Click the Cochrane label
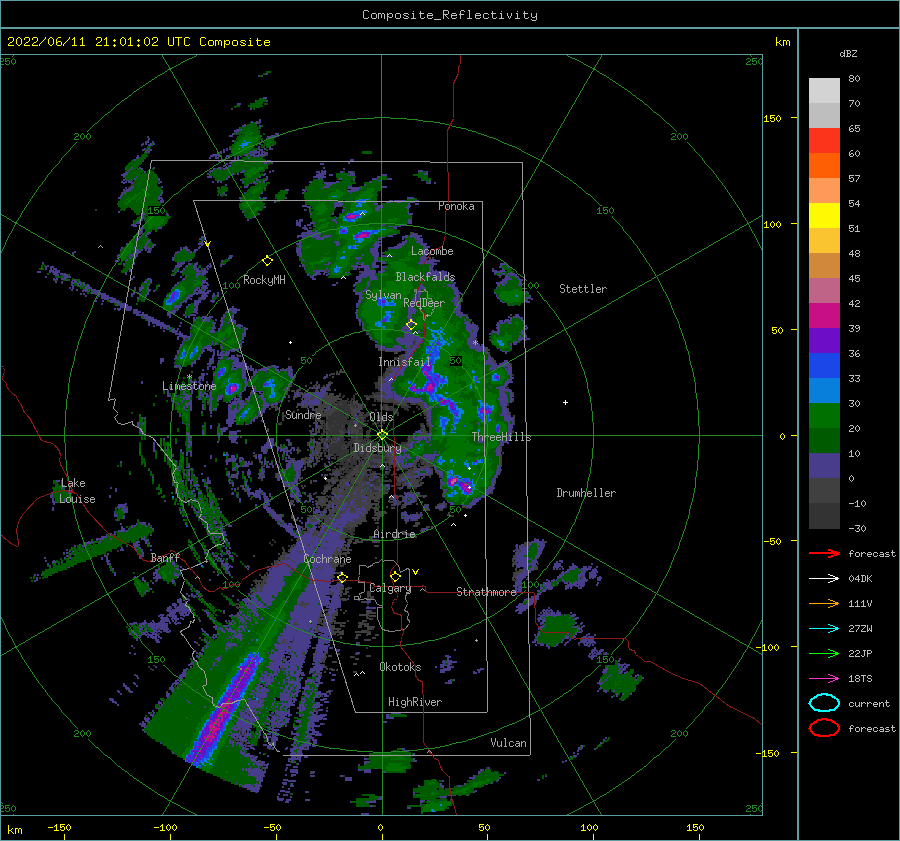 [x=327, y=559]
